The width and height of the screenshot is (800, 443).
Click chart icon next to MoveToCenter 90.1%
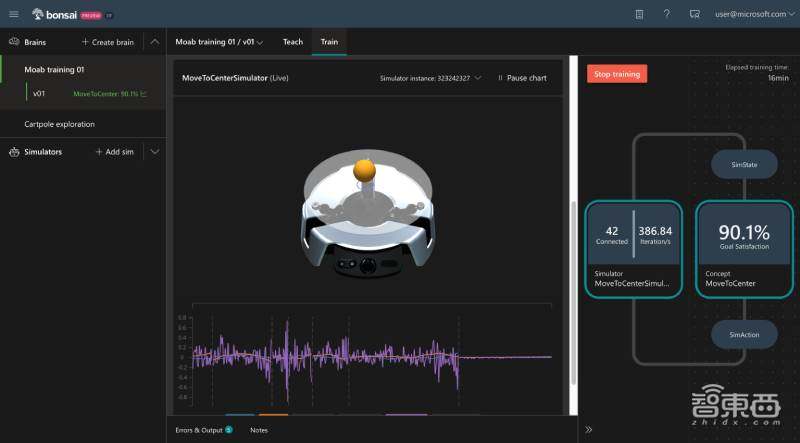click(x=144, y=94)
